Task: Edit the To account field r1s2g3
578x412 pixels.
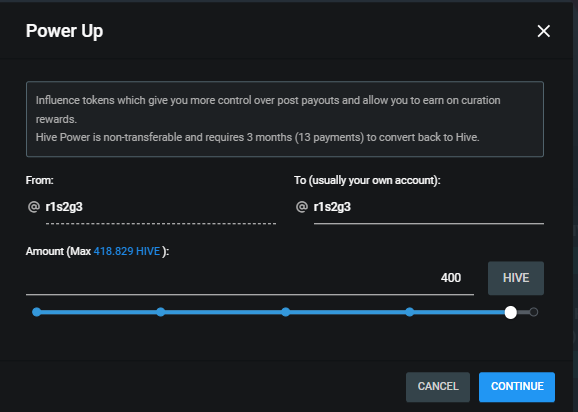Action: (x=429, y=207)
